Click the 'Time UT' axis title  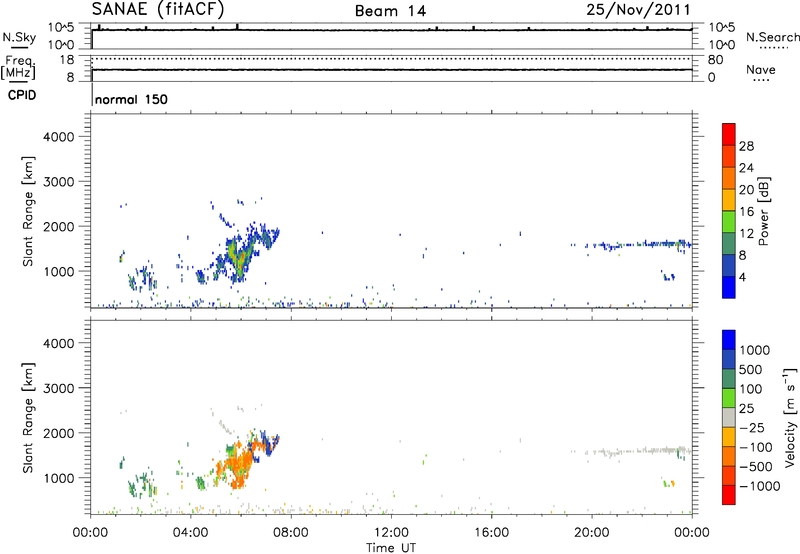click(x=391, y=548)
